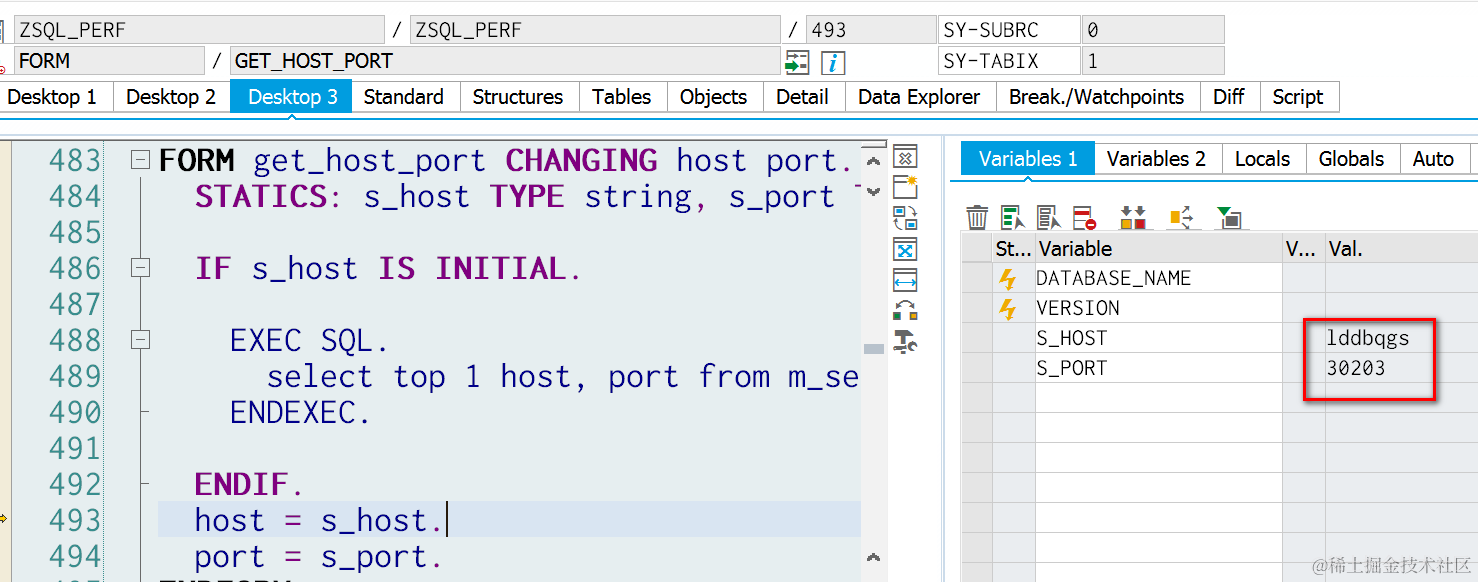1478x582 pixels.
Task: Open the Standard tab
Action: tap(404, 97)
